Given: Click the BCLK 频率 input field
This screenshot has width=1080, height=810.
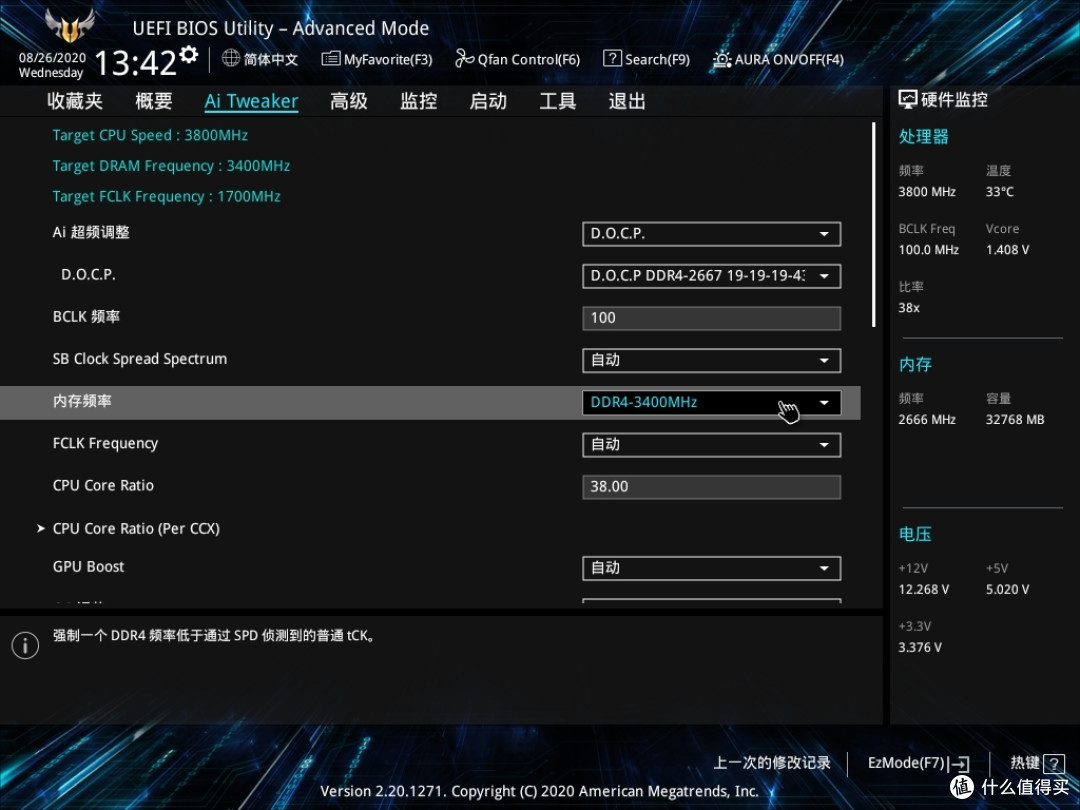Looking at the screenshot, I should [712, 318].
